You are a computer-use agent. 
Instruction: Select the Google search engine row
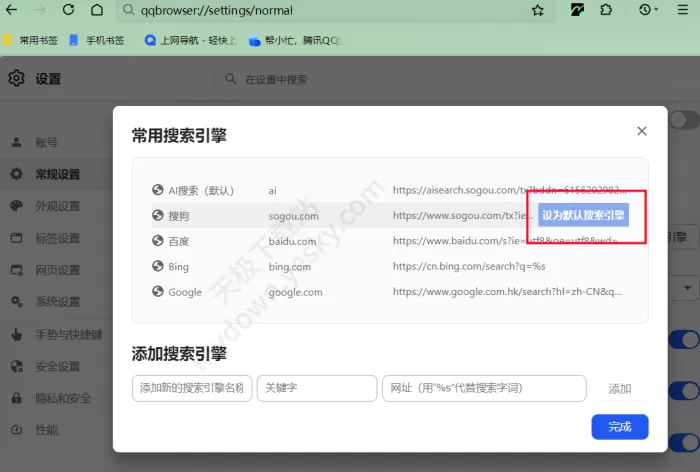click(x=389, y=292)
